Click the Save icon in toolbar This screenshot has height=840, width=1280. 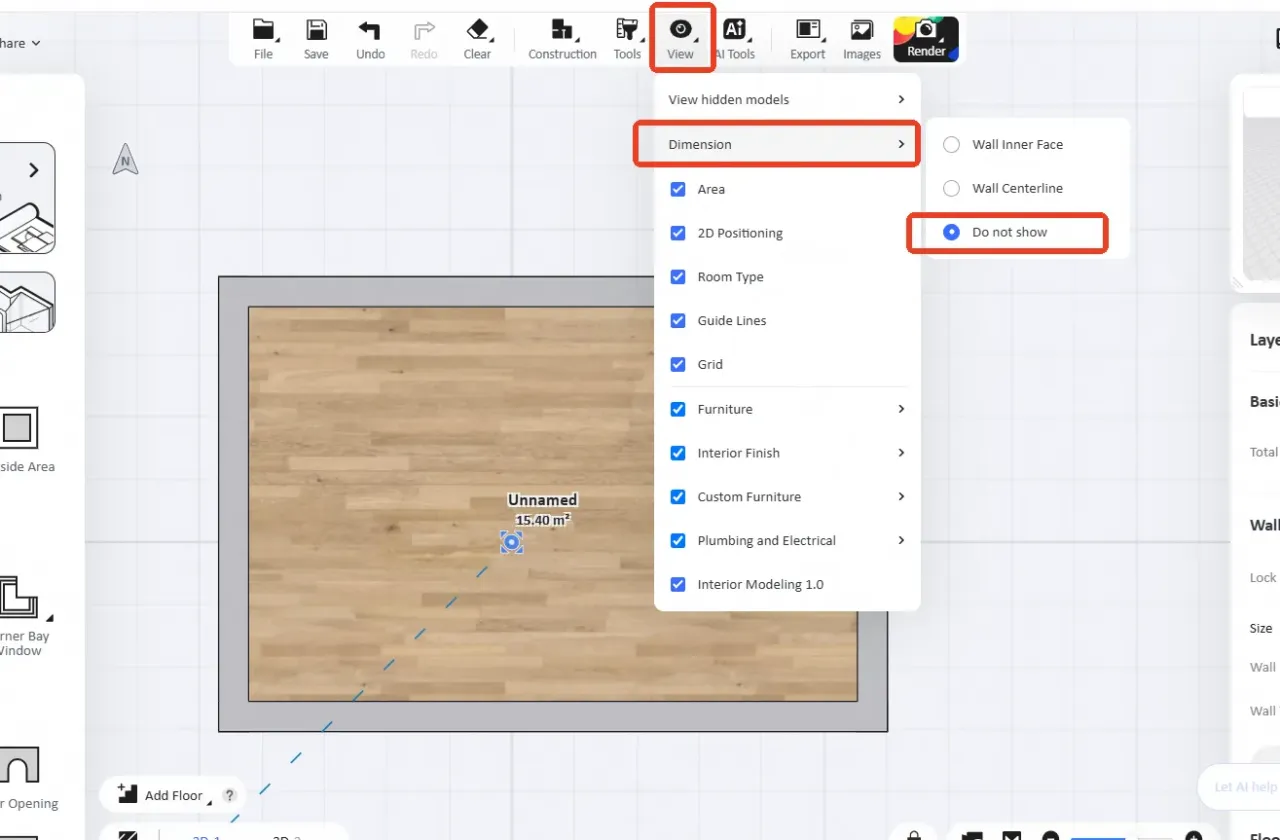point(316,31)
